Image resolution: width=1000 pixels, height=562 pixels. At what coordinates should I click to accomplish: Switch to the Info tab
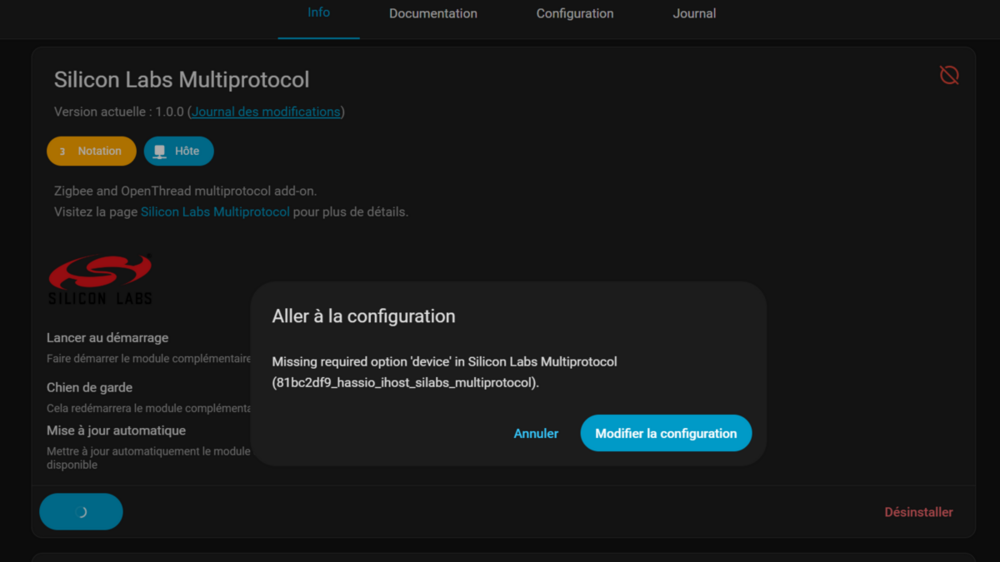point(318,13)
